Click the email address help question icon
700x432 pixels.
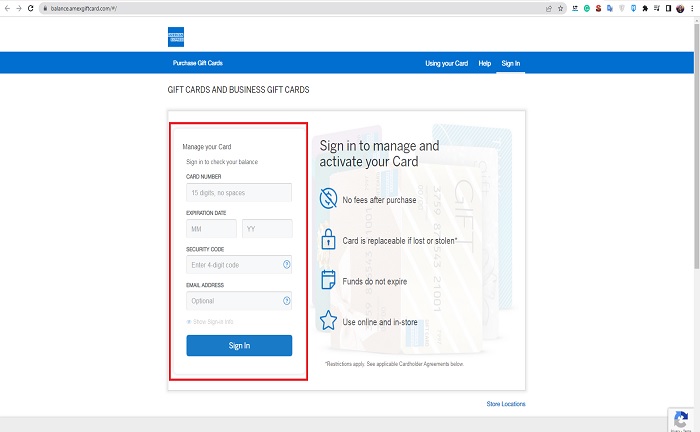click(x=287, y=301)
